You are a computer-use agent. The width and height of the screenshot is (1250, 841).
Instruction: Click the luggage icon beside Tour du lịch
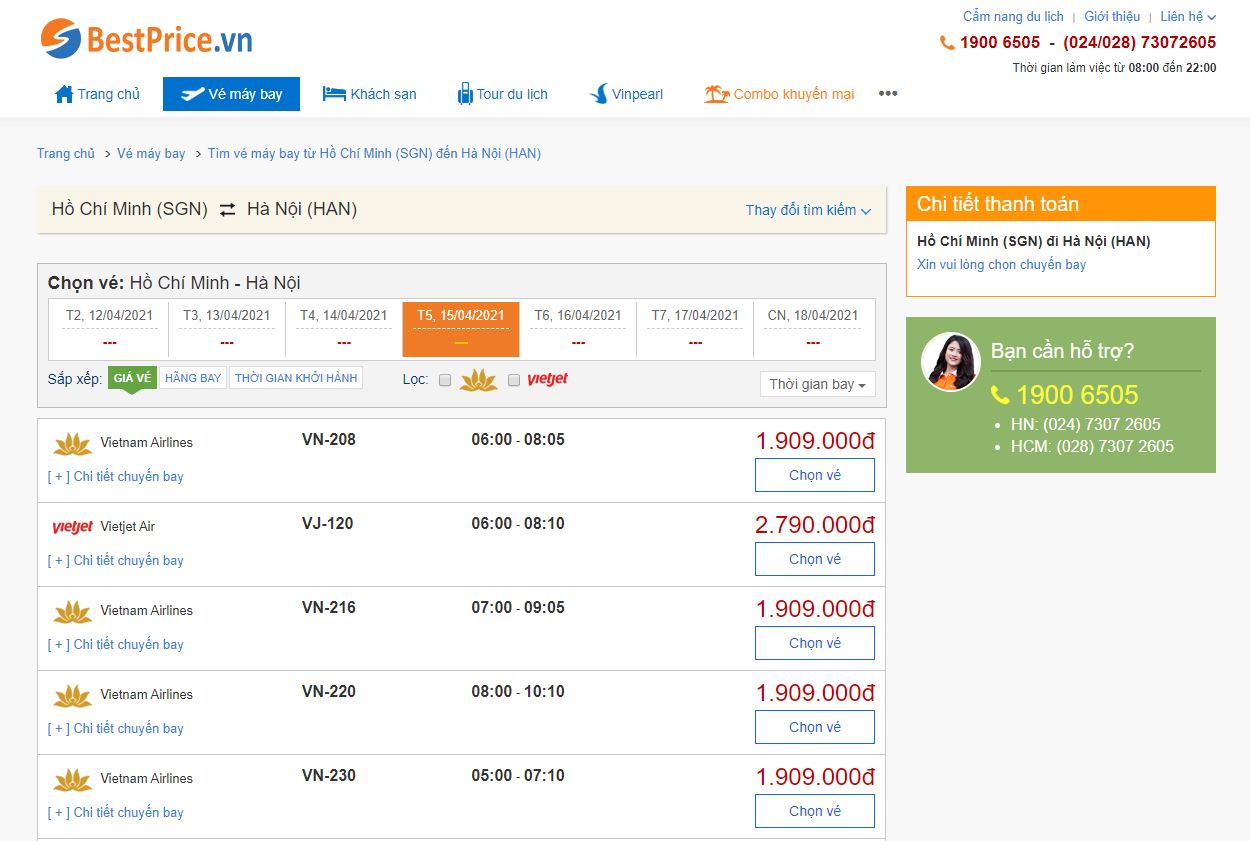coord(465,94)
